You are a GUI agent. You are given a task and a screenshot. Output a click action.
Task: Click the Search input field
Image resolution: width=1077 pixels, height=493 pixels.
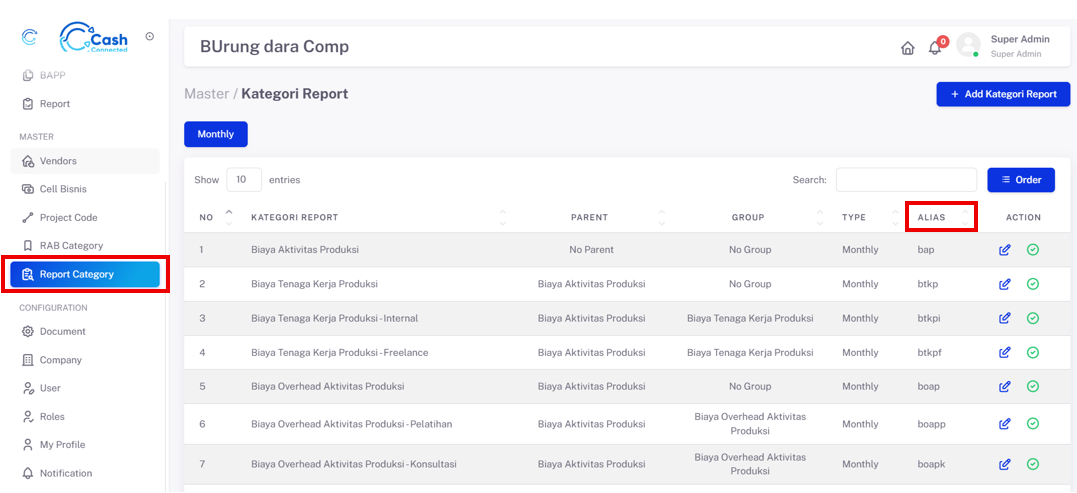click(906, 180)
